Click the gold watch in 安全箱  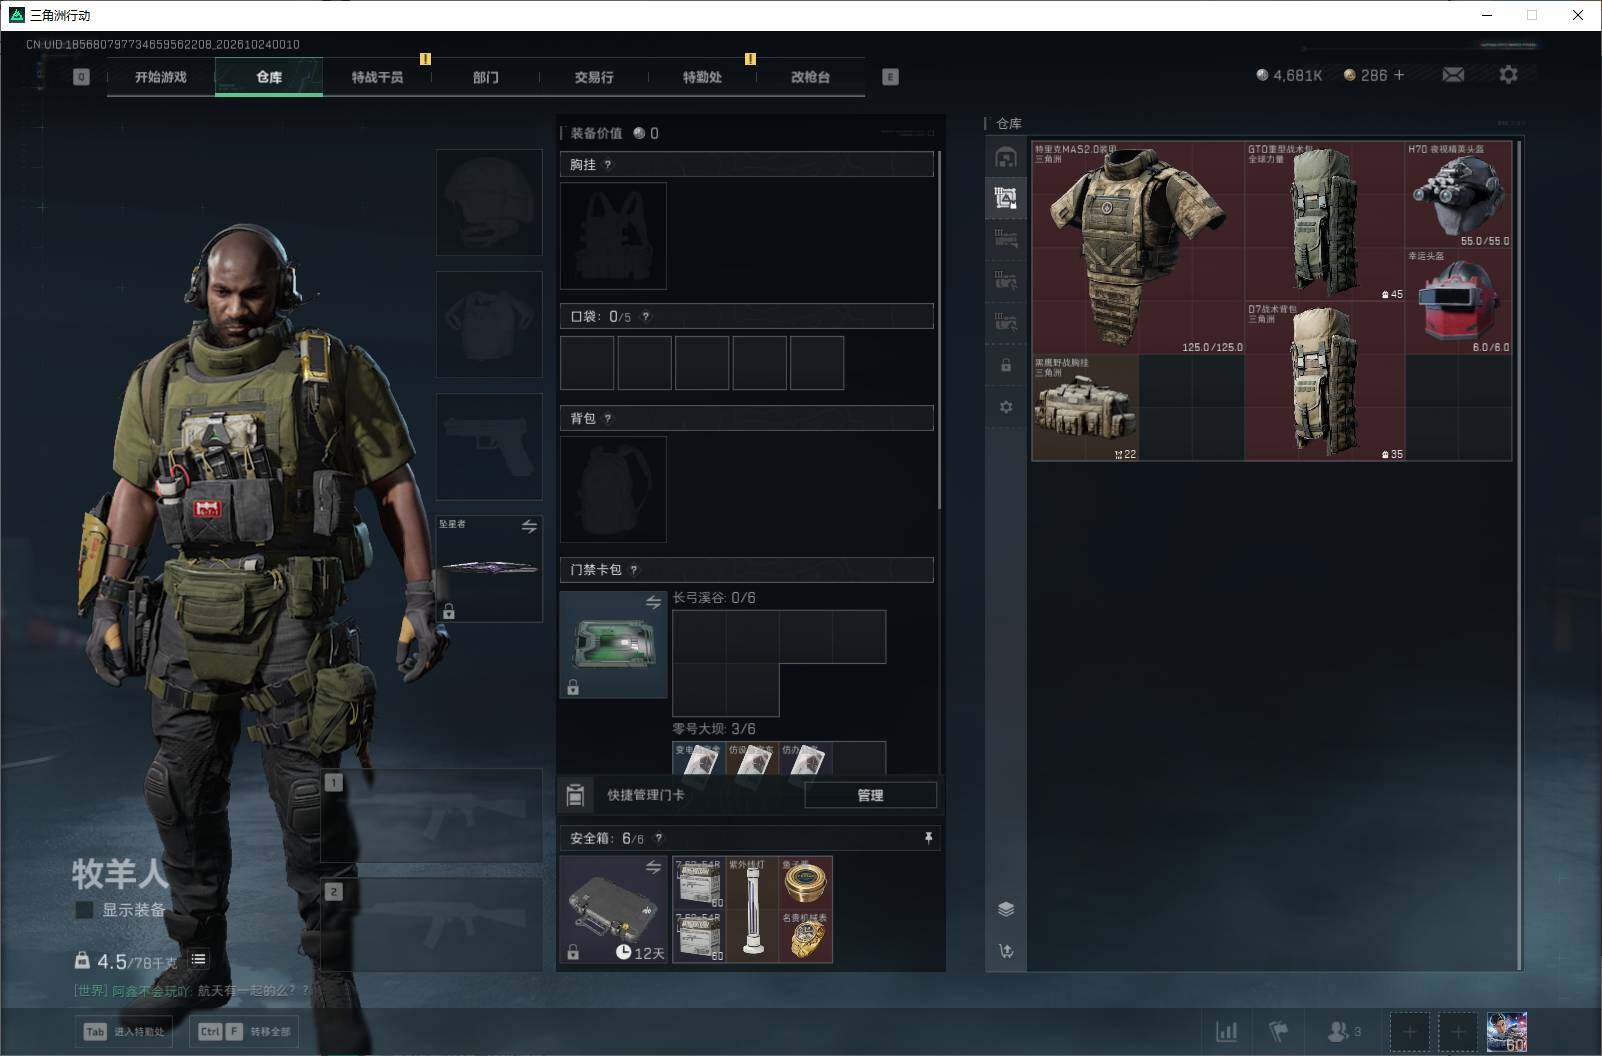pyautogui.click(x=805, y=936)
